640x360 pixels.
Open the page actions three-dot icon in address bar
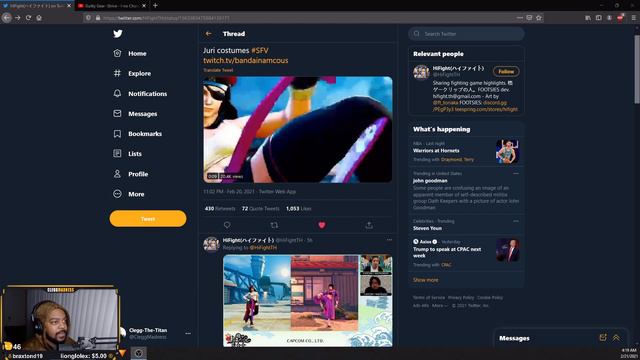[x=519, y=18]
